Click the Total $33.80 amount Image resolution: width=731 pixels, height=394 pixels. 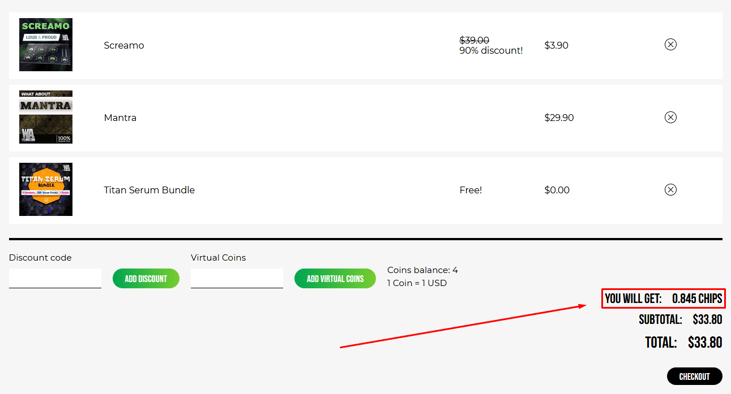coord(705,343)
